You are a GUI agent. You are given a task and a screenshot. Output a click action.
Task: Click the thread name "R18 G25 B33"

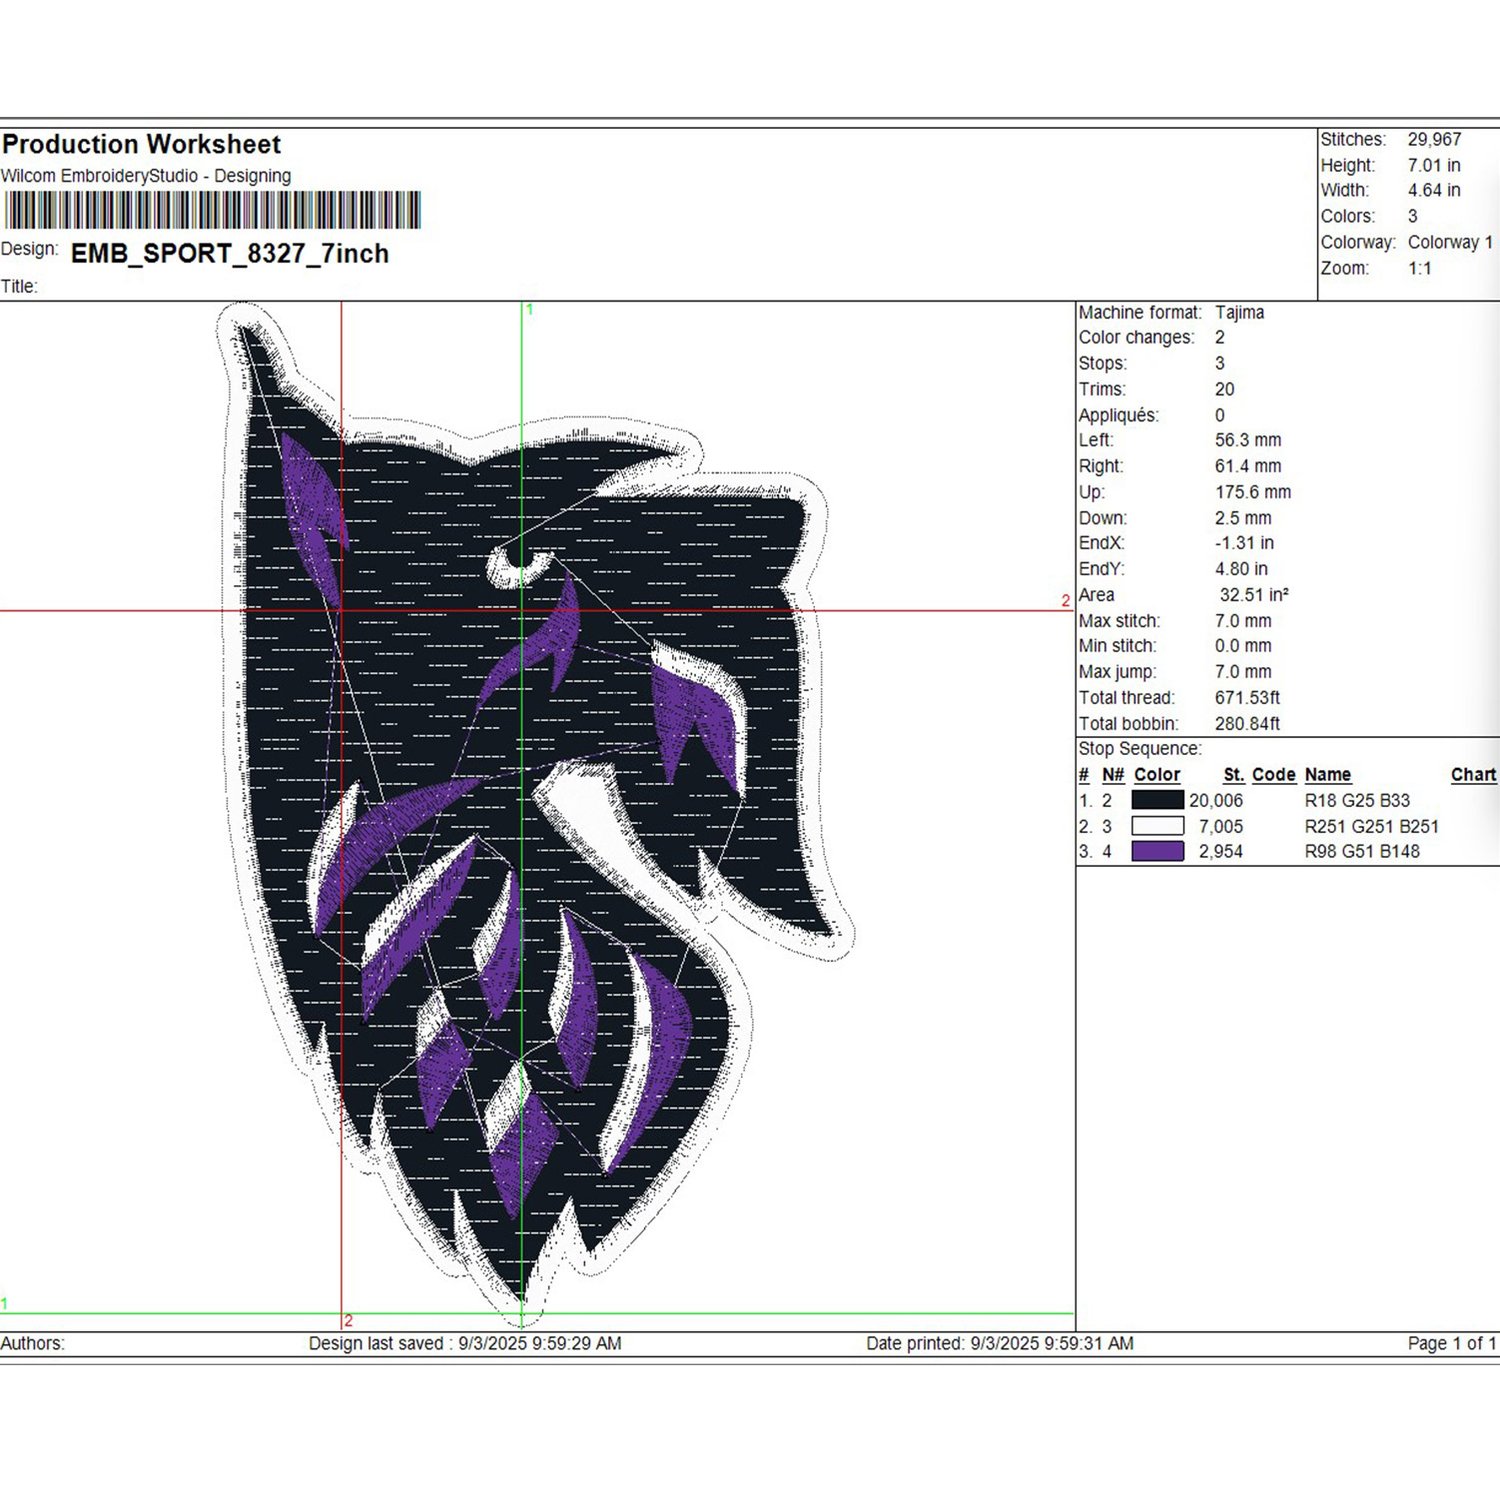1357,801
